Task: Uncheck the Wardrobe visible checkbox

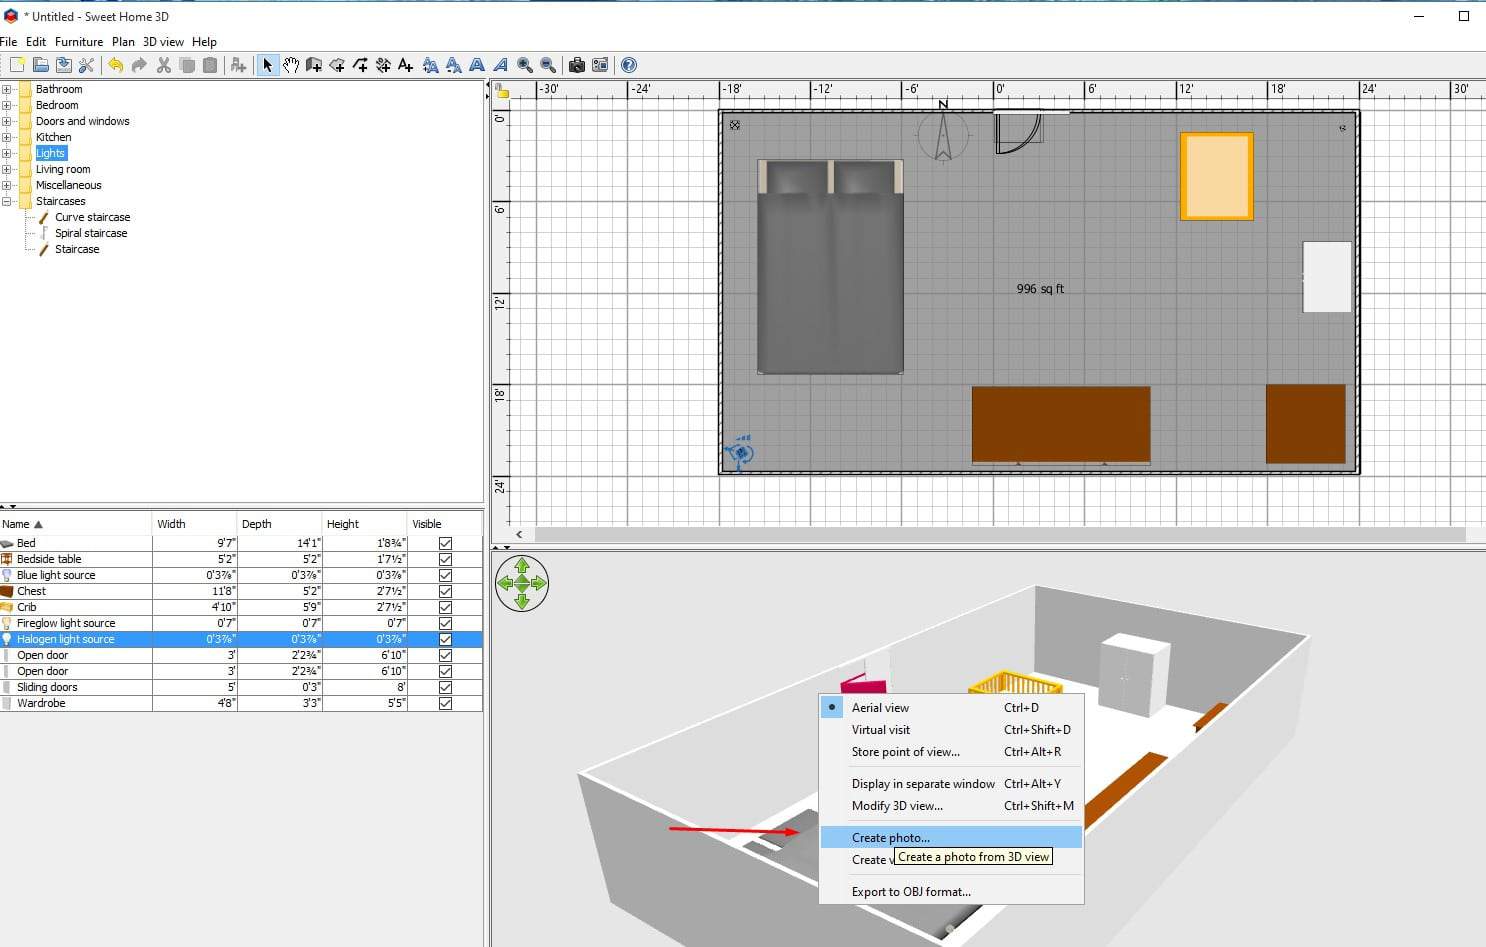Action: click(445, 703)
